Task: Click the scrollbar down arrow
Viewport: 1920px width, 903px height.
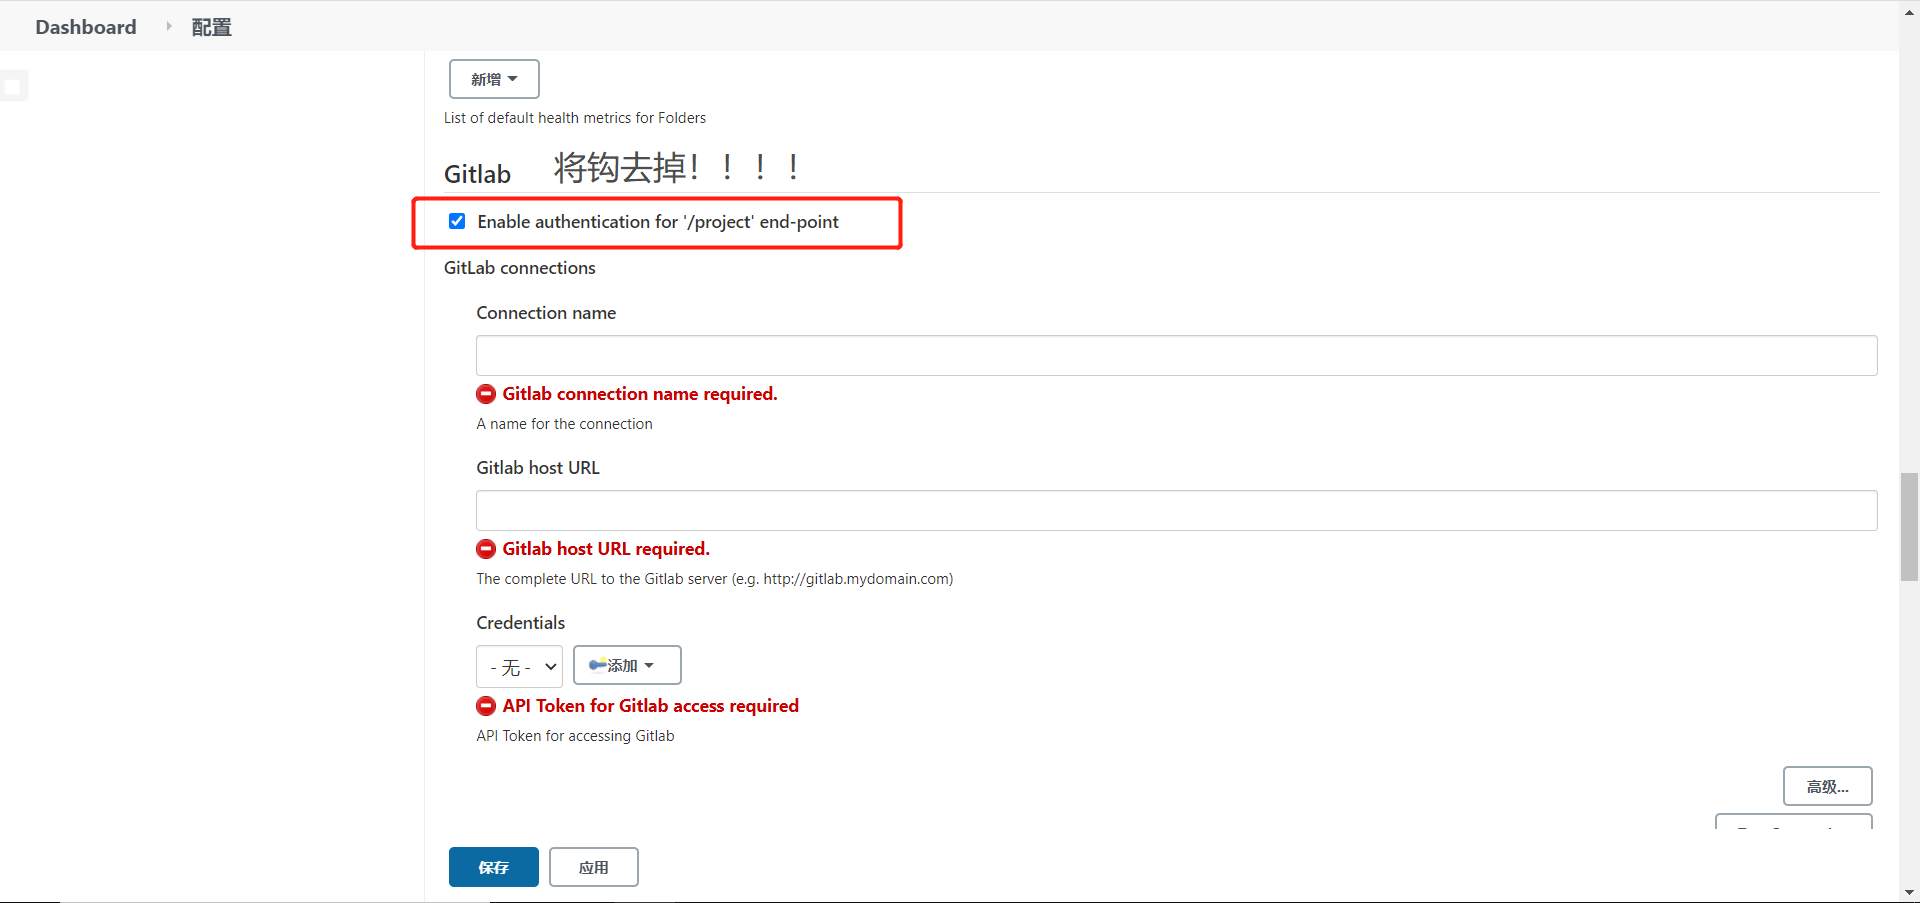Action: tap(1909, 892)
